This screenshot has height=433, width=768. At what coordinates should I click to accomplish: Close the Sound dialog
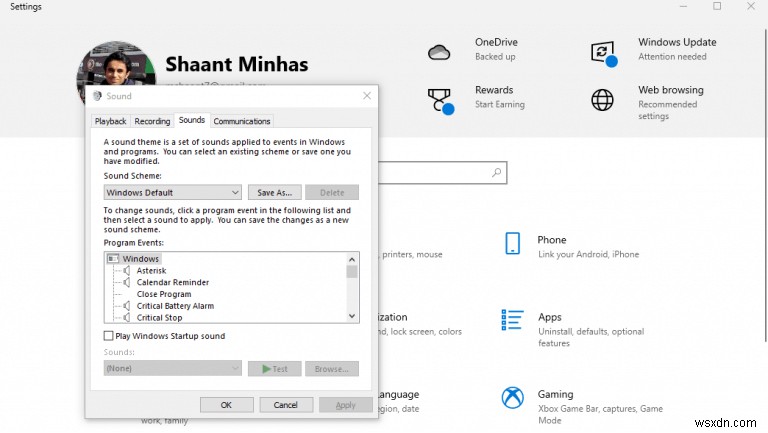(x=367, y=96)
